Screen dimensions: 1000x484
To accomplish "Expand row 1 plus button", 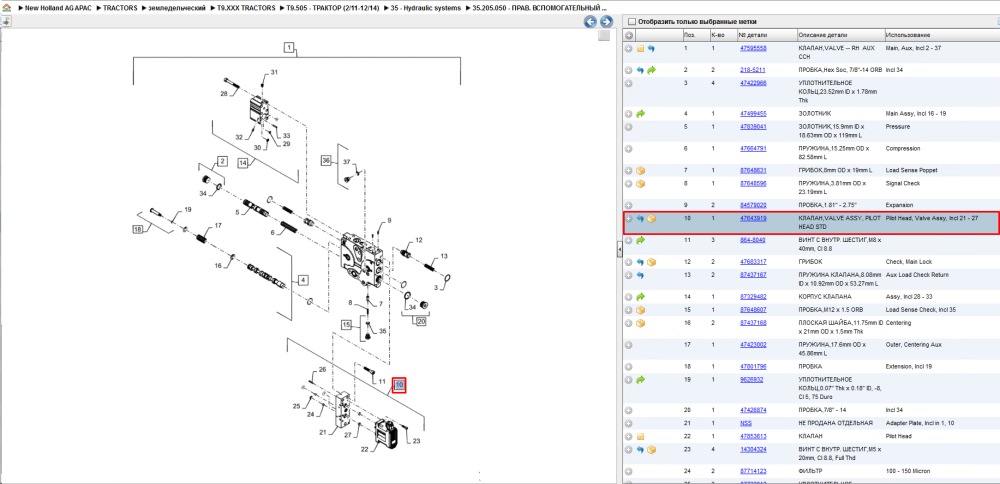I will click(628, 48).
